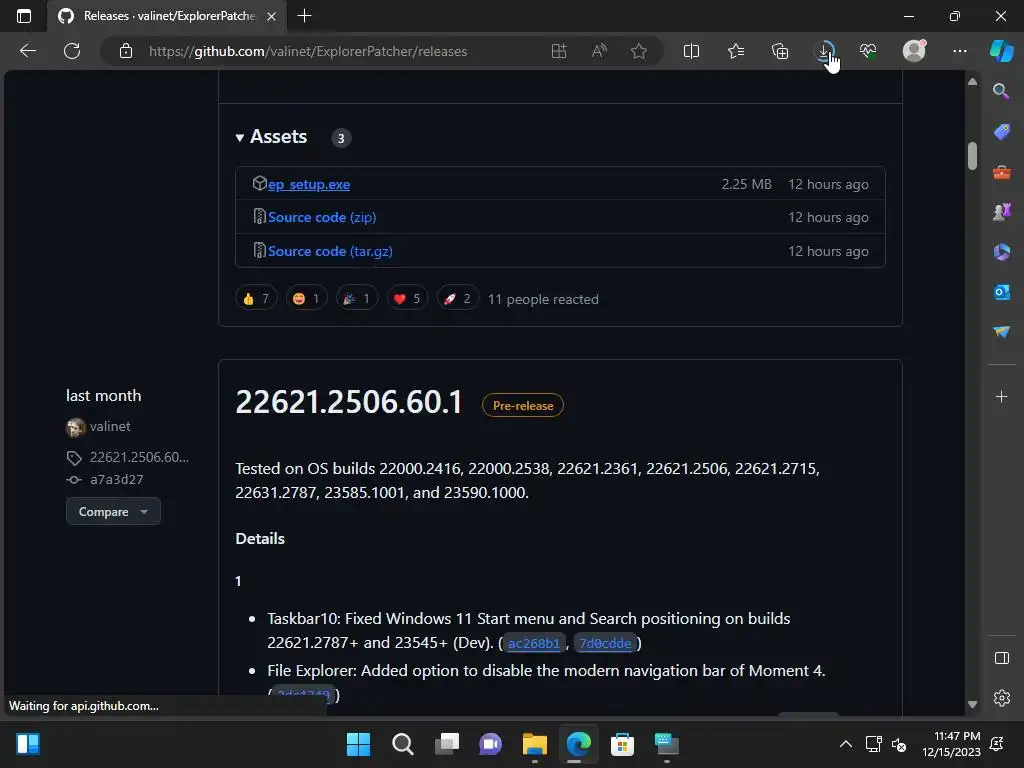Download Source code (zip)
Screen dimensions: 1024x768
pos(322,217)
